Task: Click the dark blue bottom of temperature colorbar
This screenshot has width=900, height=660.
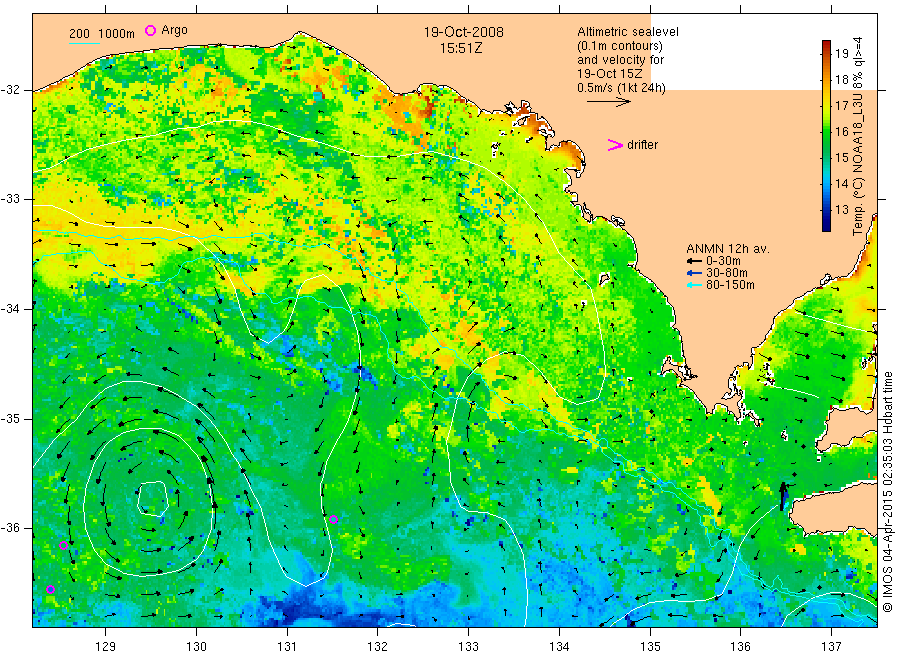Action: [826, 225]
